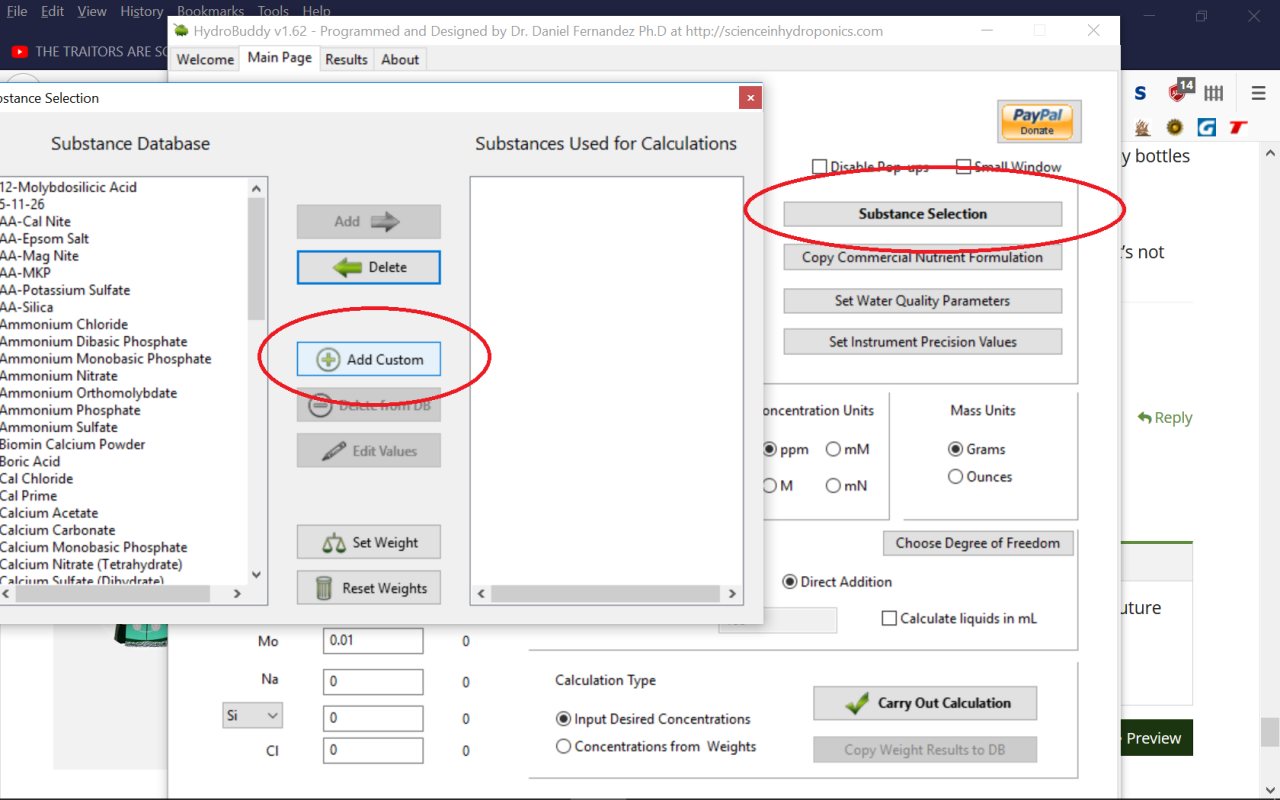
Task: Click the PayPal Donate button
Action: pos(1038,122)
